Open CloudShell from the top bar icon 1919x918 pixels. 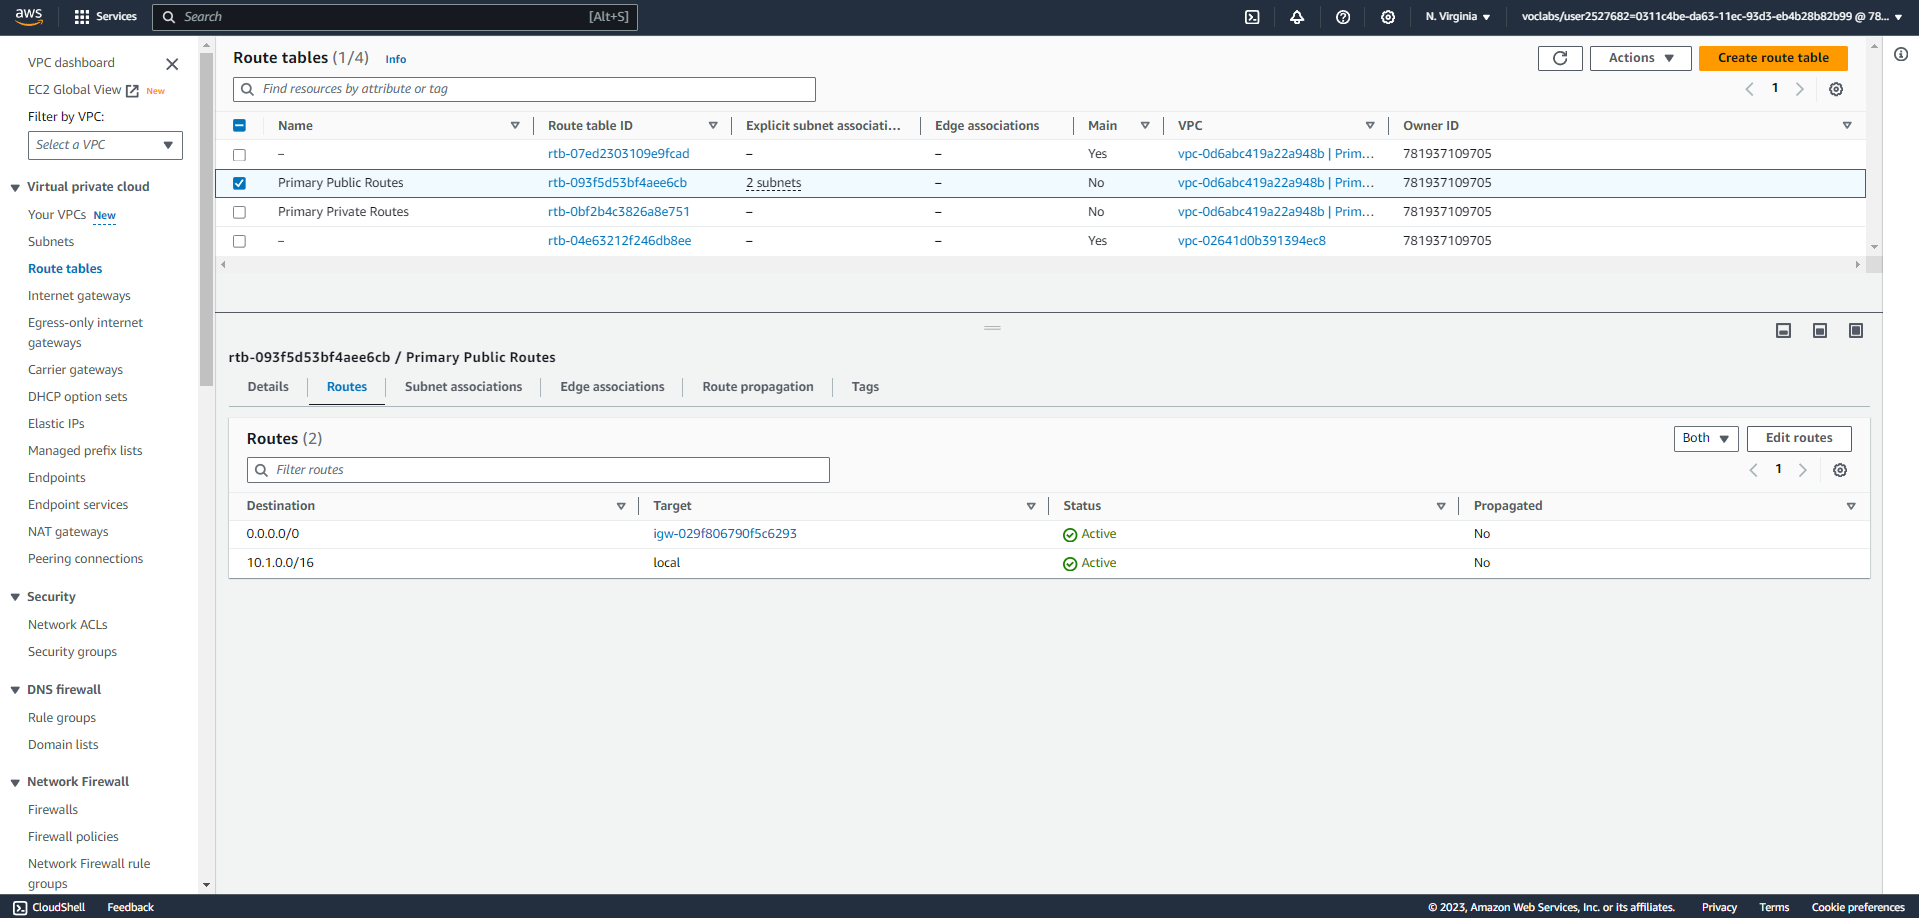coord(1252,17)
